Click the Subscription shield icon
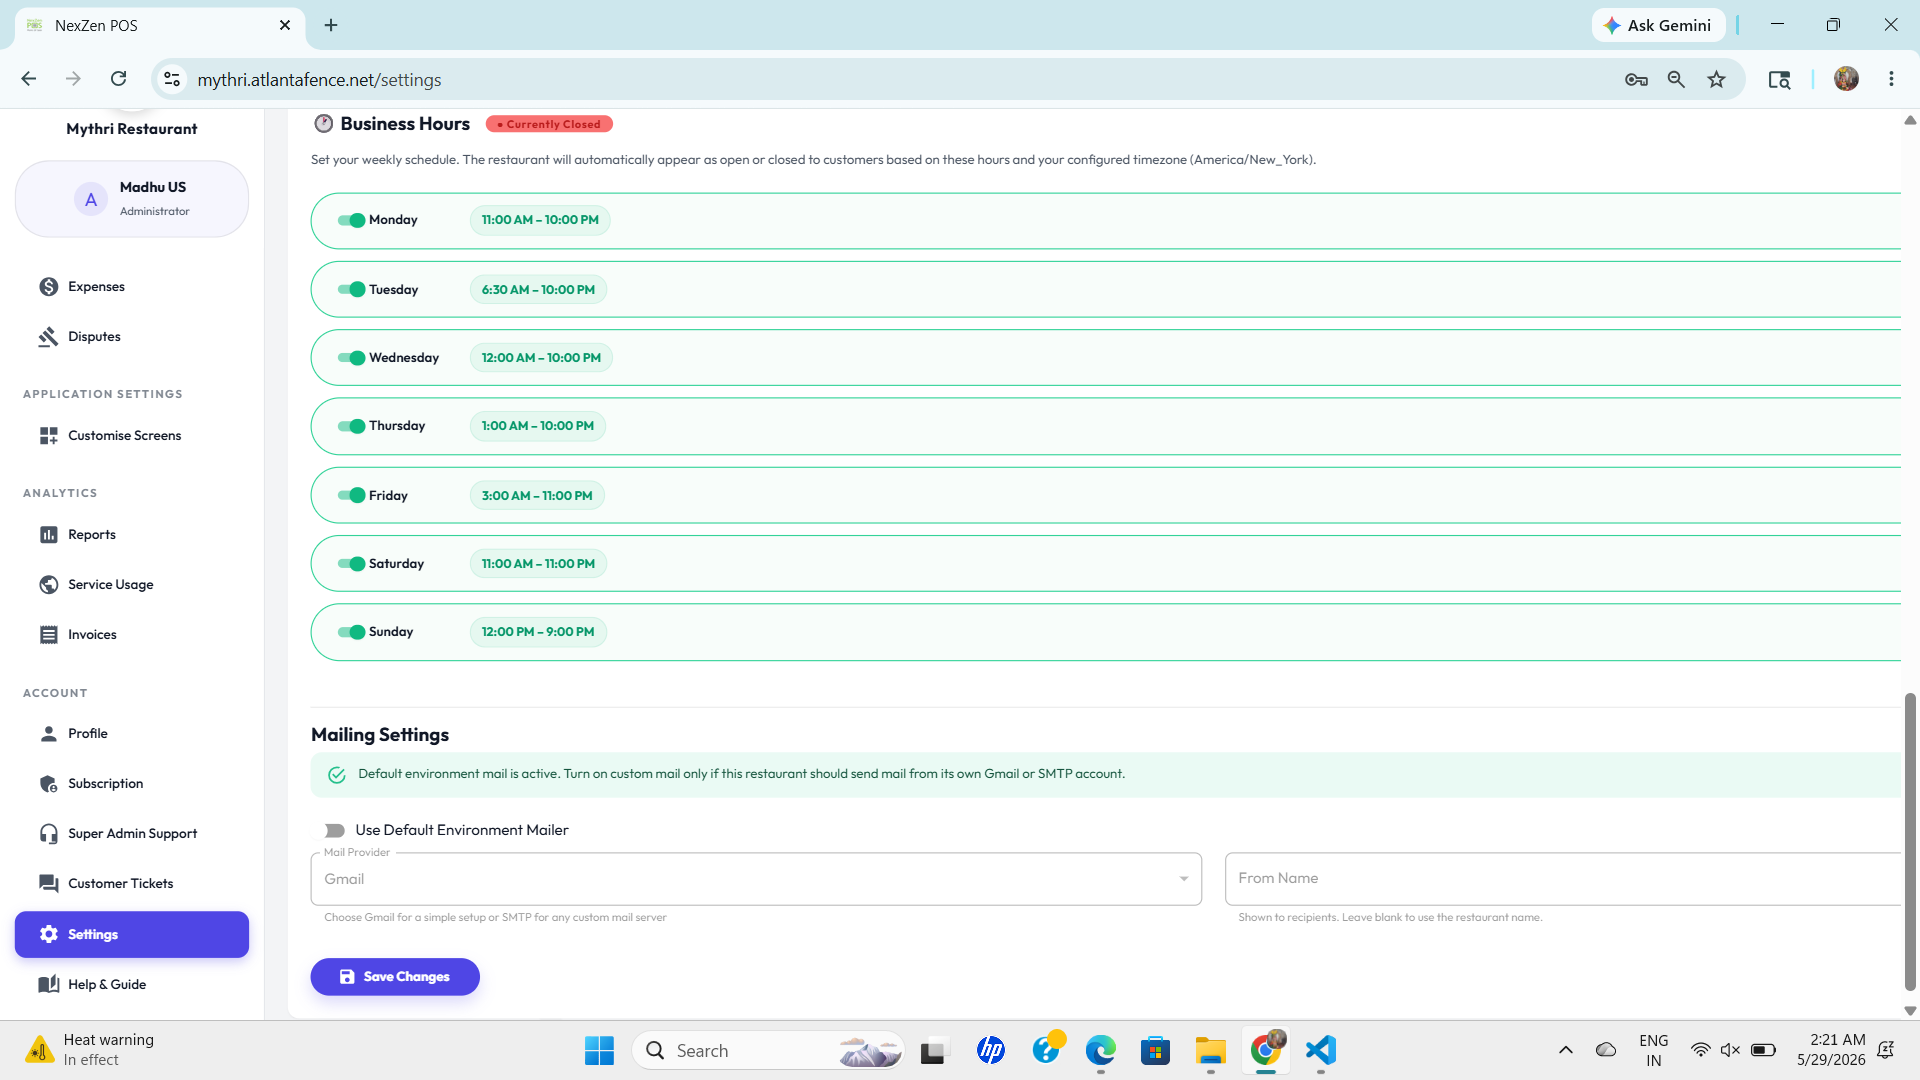1920x1080 pixels. 48,784
